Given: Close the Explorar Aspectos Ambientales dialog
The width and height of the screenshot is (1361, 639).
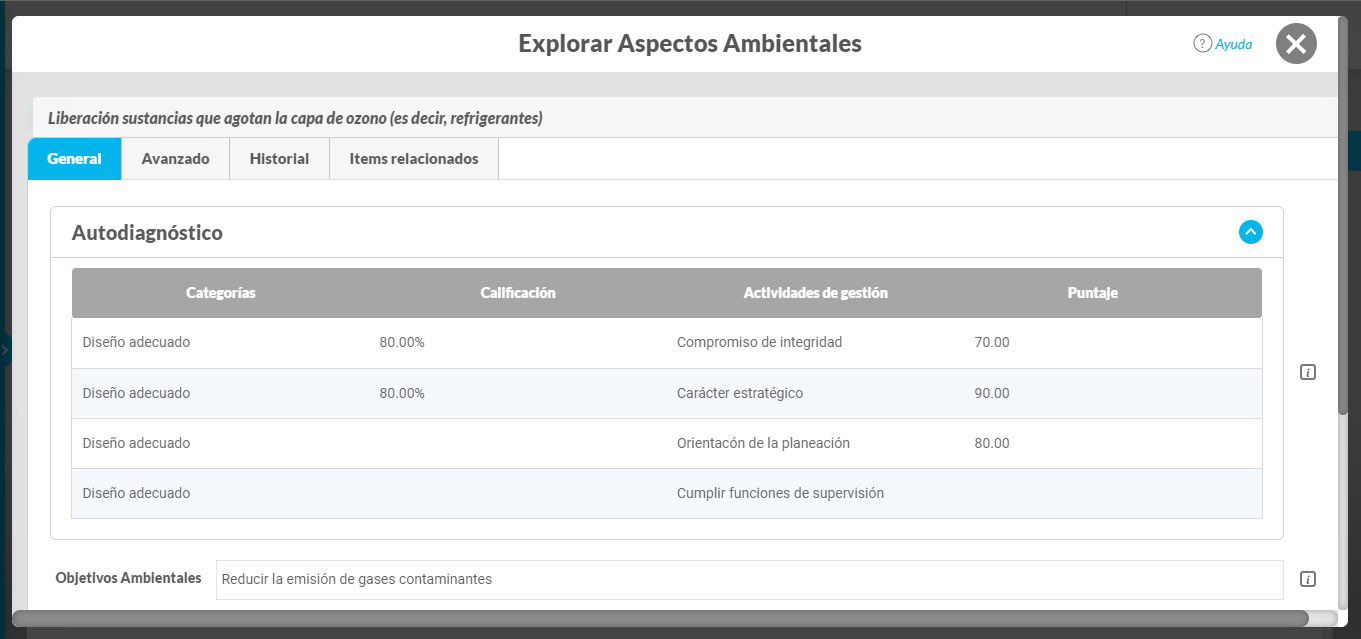Looking at the screenshot, I should pyautogui.click(x=1296, y=44).
